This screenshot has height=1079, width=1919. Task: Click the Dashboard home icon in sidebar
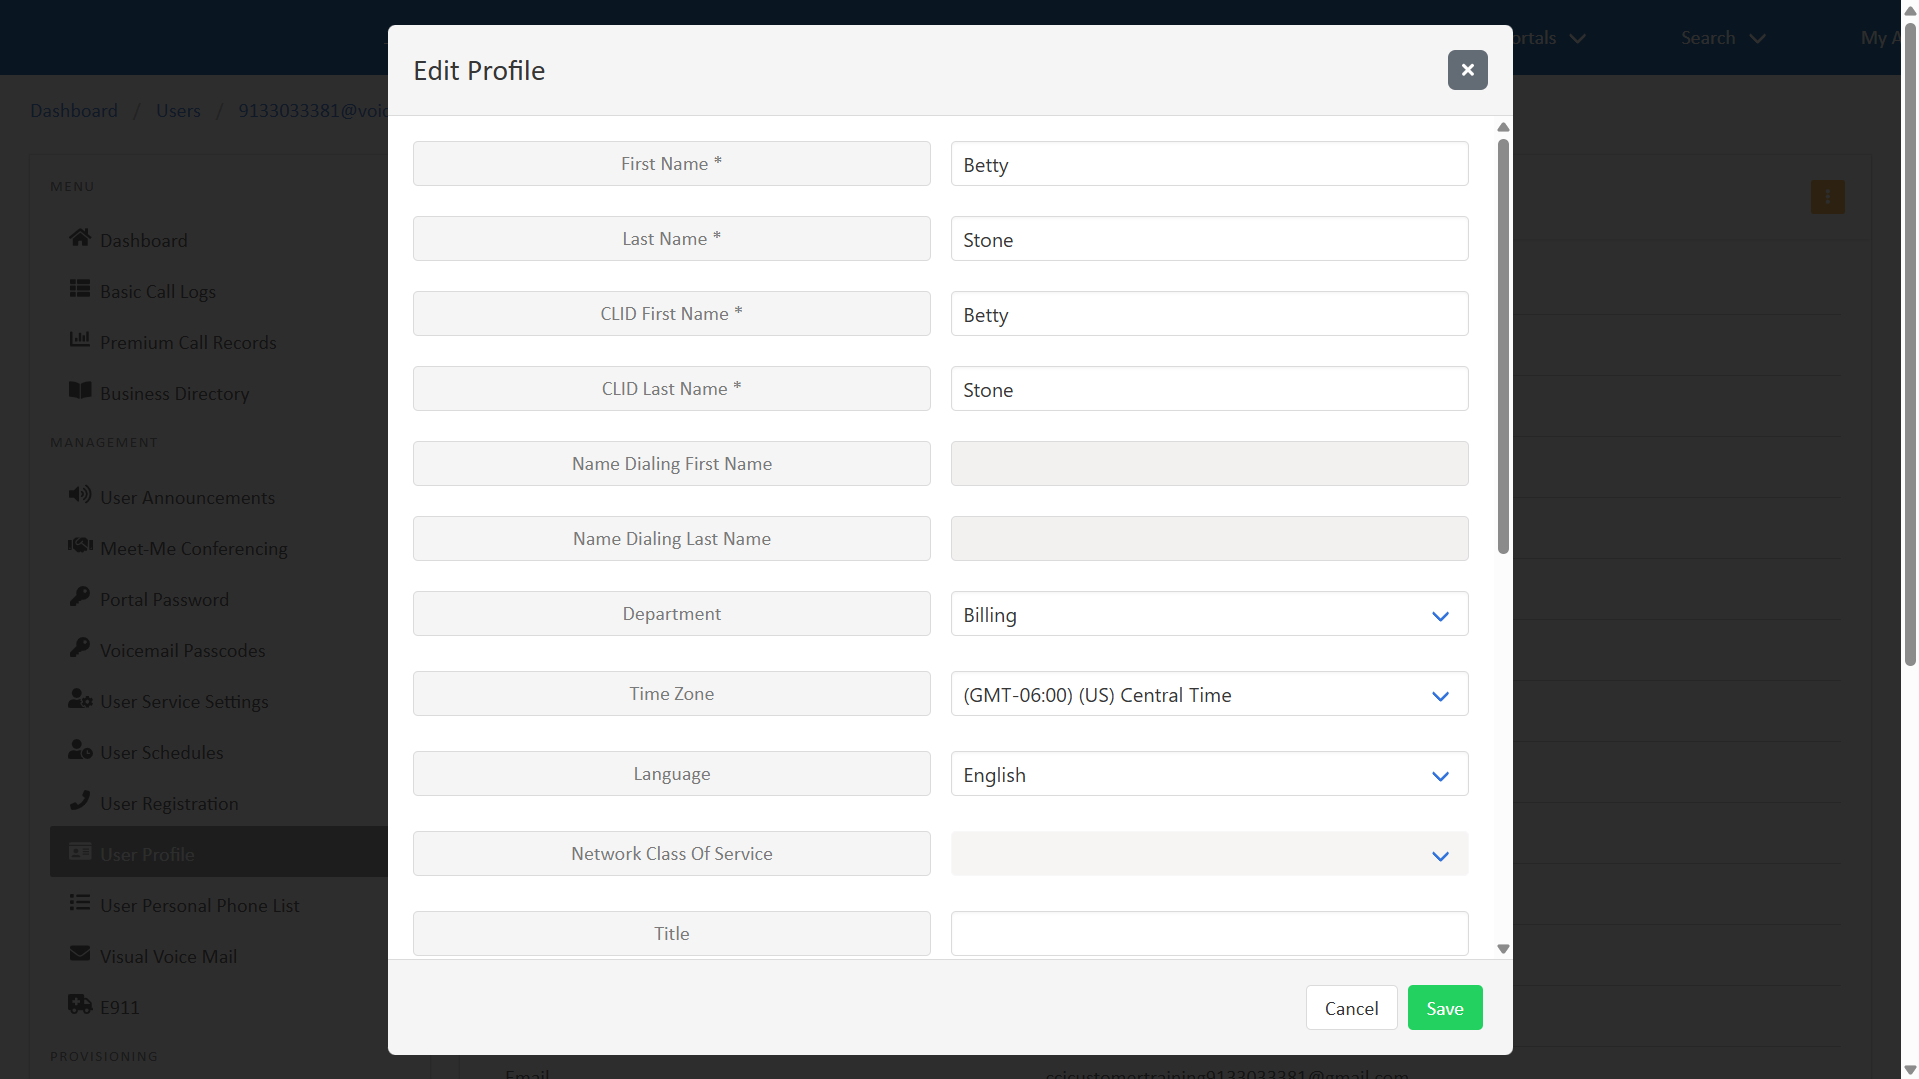[80, 238]
